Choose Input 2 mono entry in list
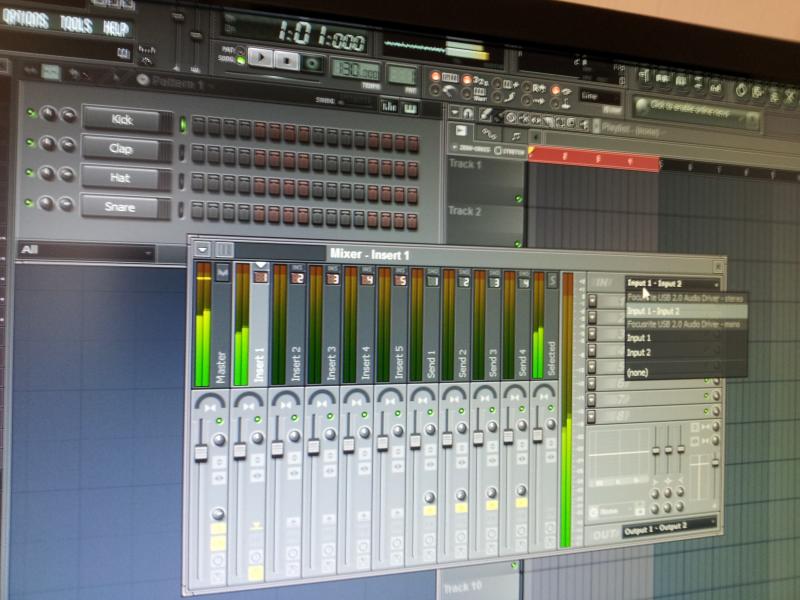The height and width of the screenshot is (600, 800). (686, 353)
